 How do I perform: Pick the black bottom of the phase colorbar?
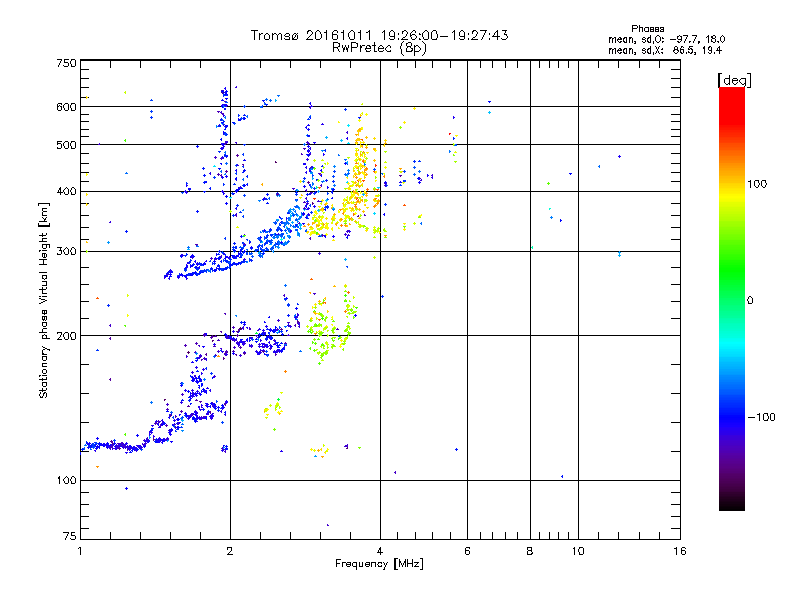pos(732,503)
